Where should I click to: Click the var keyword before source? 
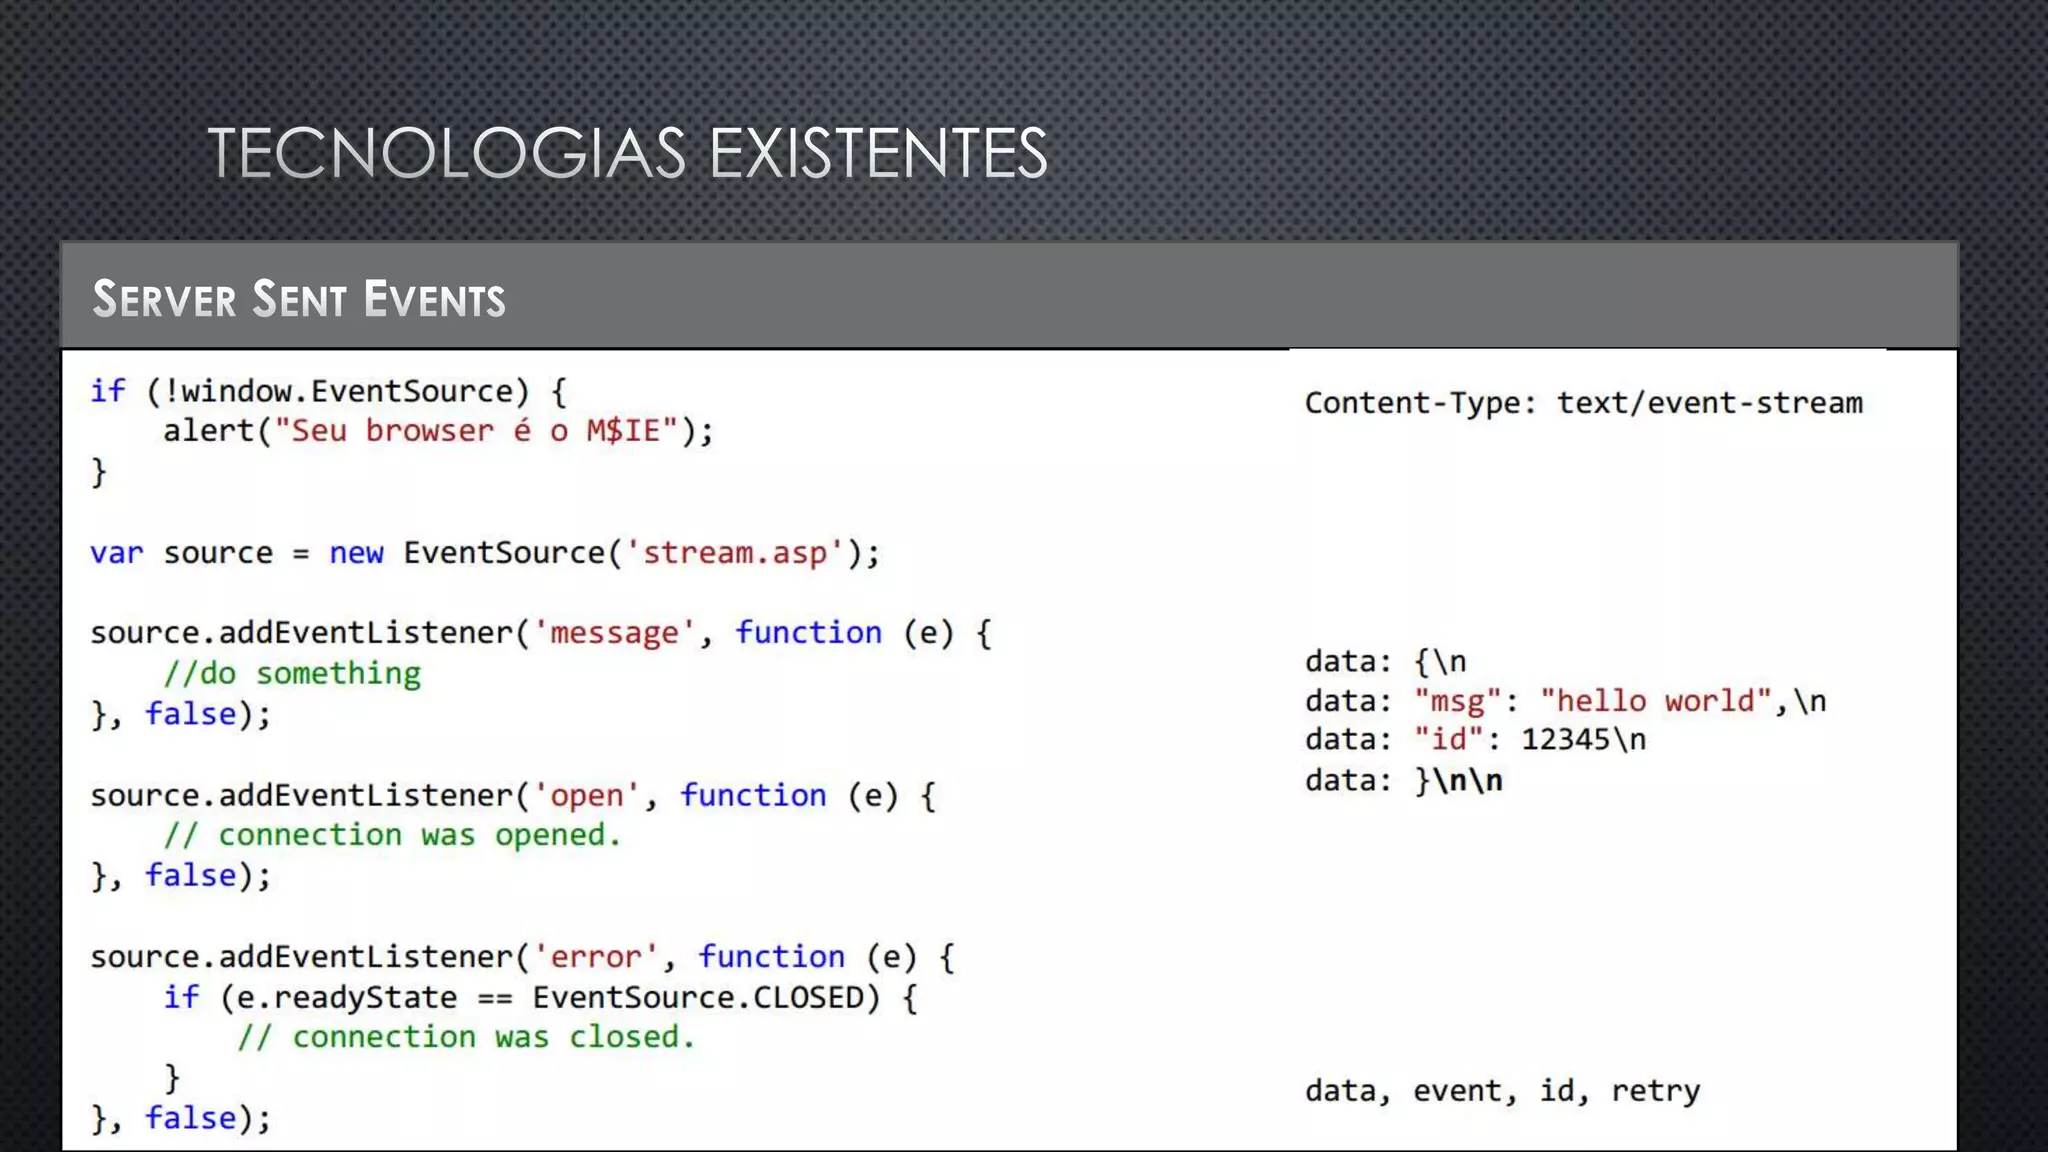[x=116, y=553]
